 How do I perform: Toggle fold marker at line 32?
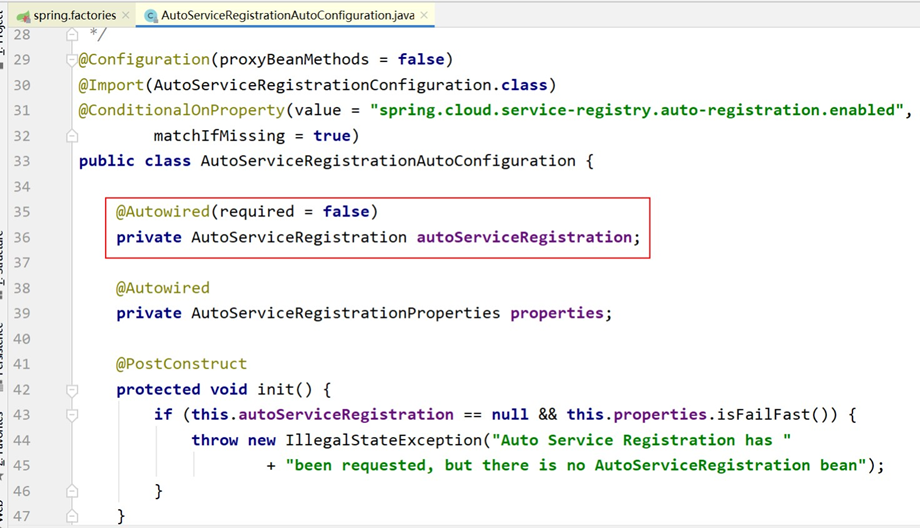click(72, 136)
